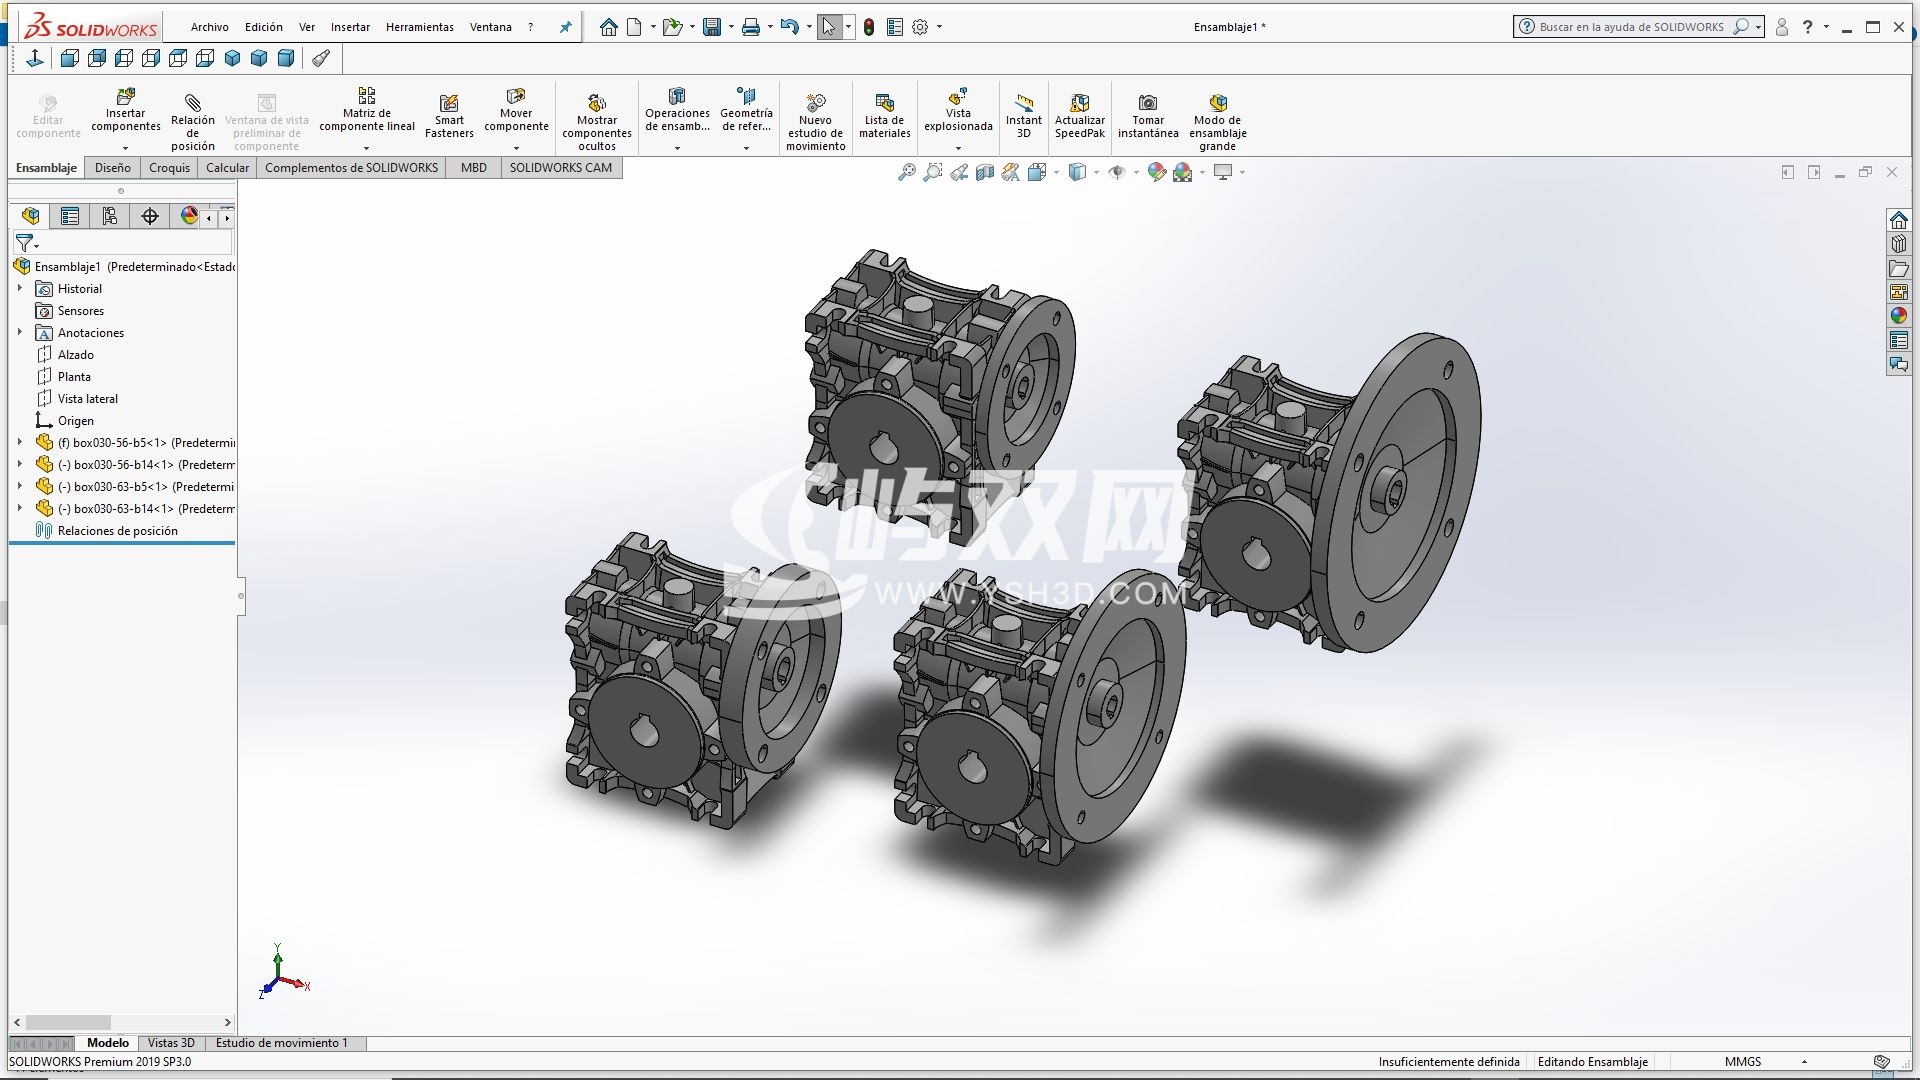The width and height of the screenshot is (1920, 1080).
Task: Open the appearances color wheel tab
Action: coord(189,216)
